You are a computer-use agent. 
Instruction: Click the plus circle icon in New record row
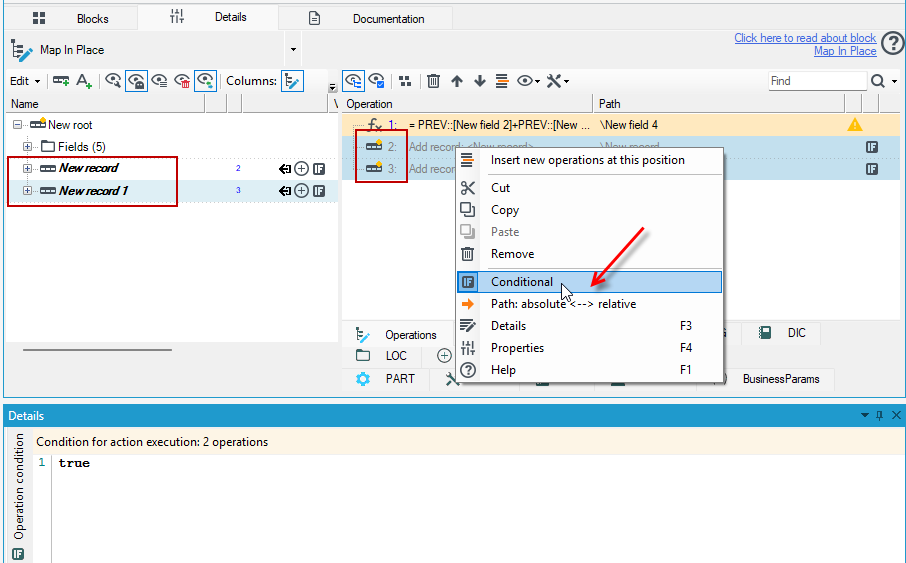[x=302, y=169]
